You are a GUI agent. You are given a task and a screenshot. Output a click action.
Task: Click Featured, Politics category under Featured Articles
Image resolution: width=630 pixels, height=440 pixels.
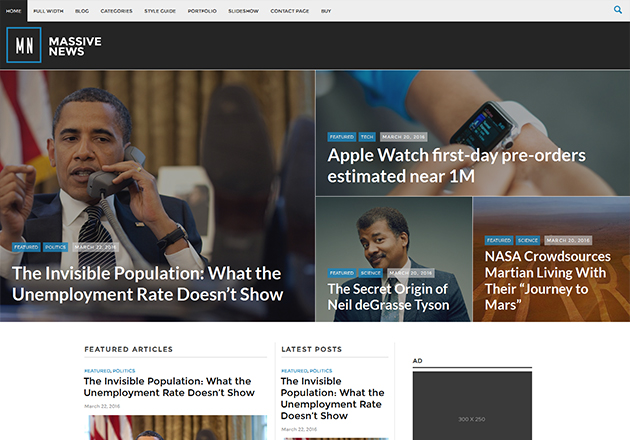click(x=110, y=370)
